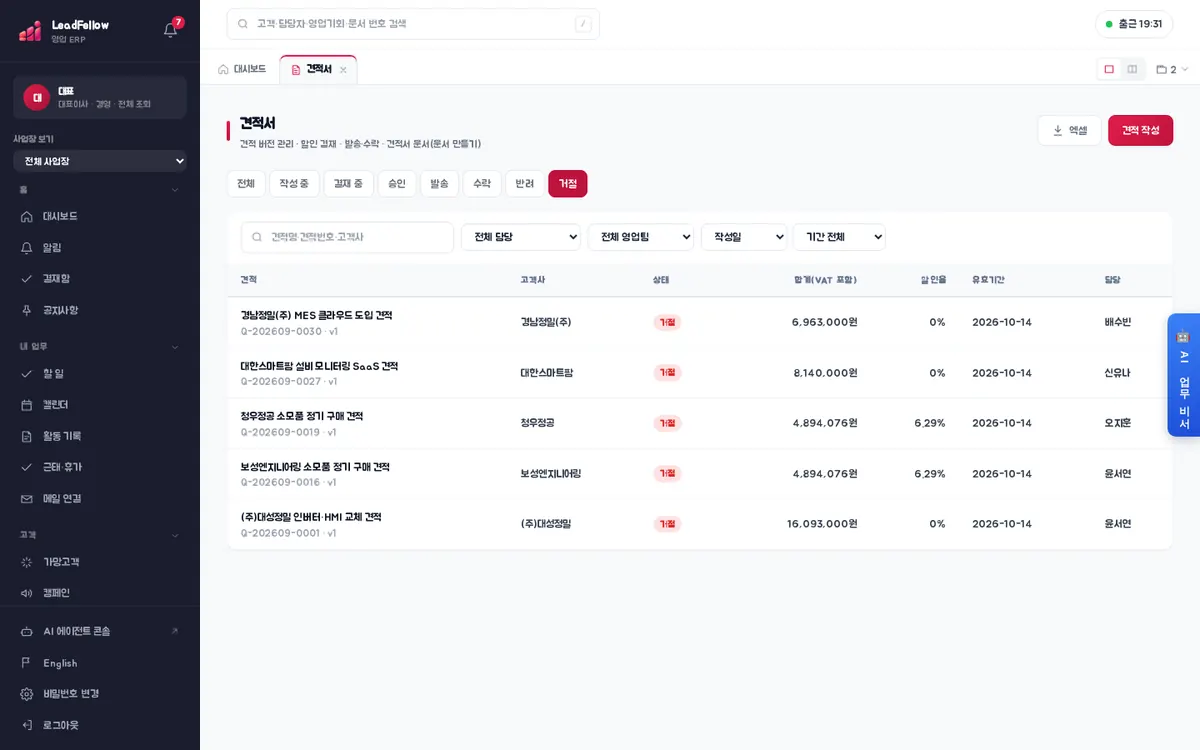
Task: Select the 전체 status filter tab
Action: click(x=246, y=184)
